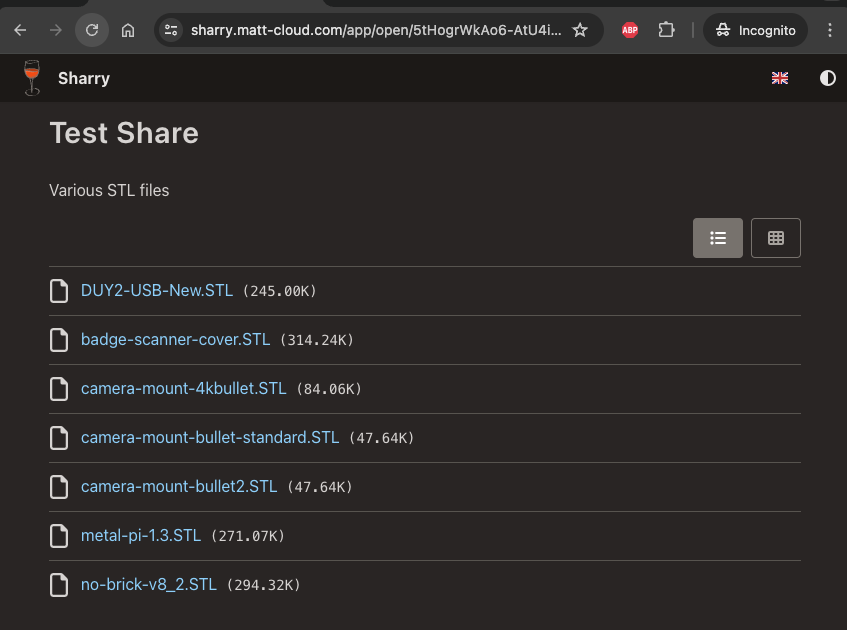Click file icon beside DUY2-USB-New.STL
Screen dimensions: 847x630
60,291
